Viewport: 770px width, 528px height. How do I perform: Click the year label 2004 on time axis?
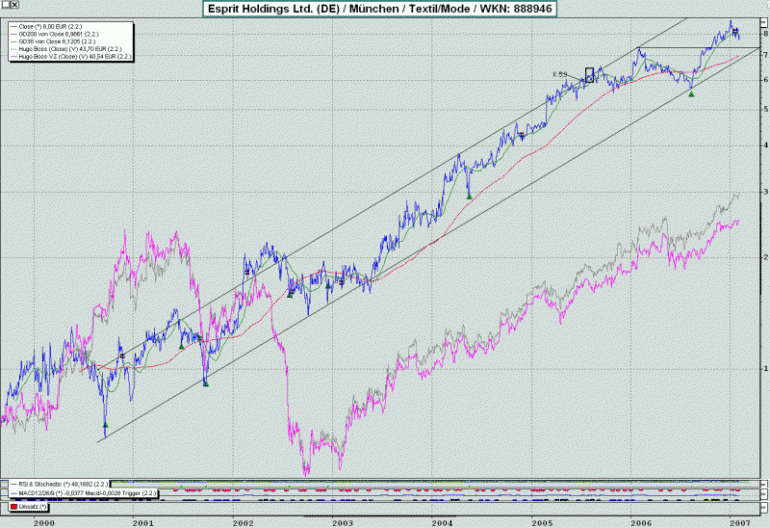(442, 523)
